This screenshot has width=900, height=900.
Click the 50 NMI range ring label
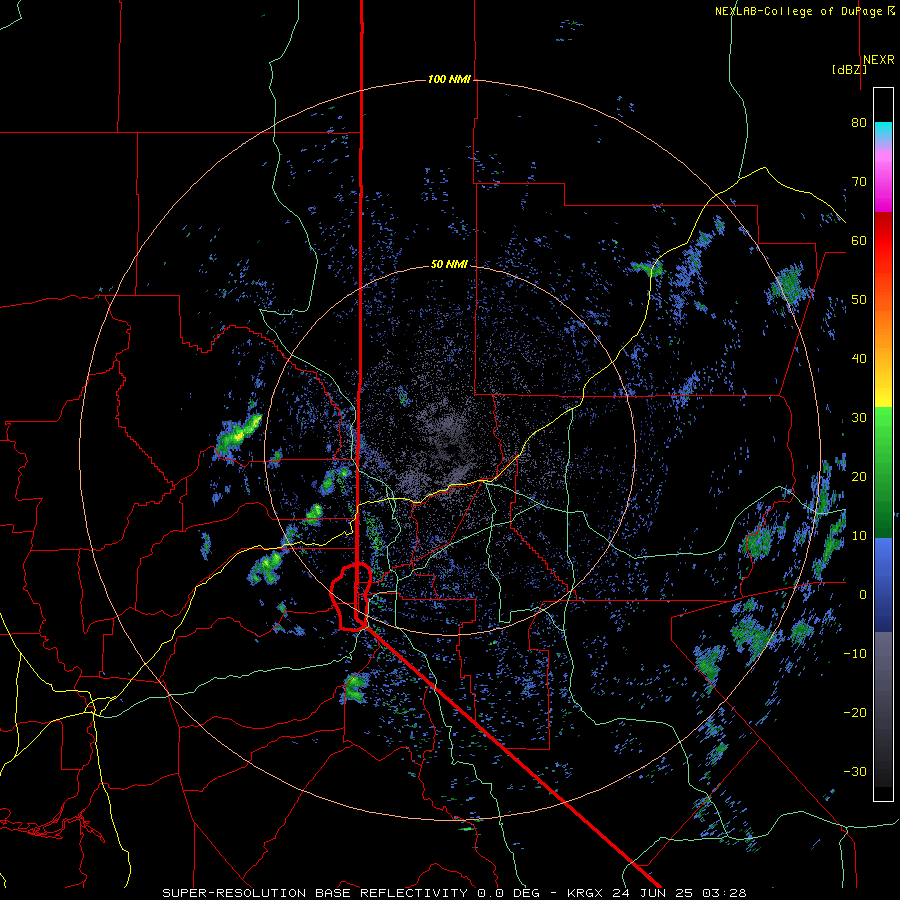pos(449,265)
